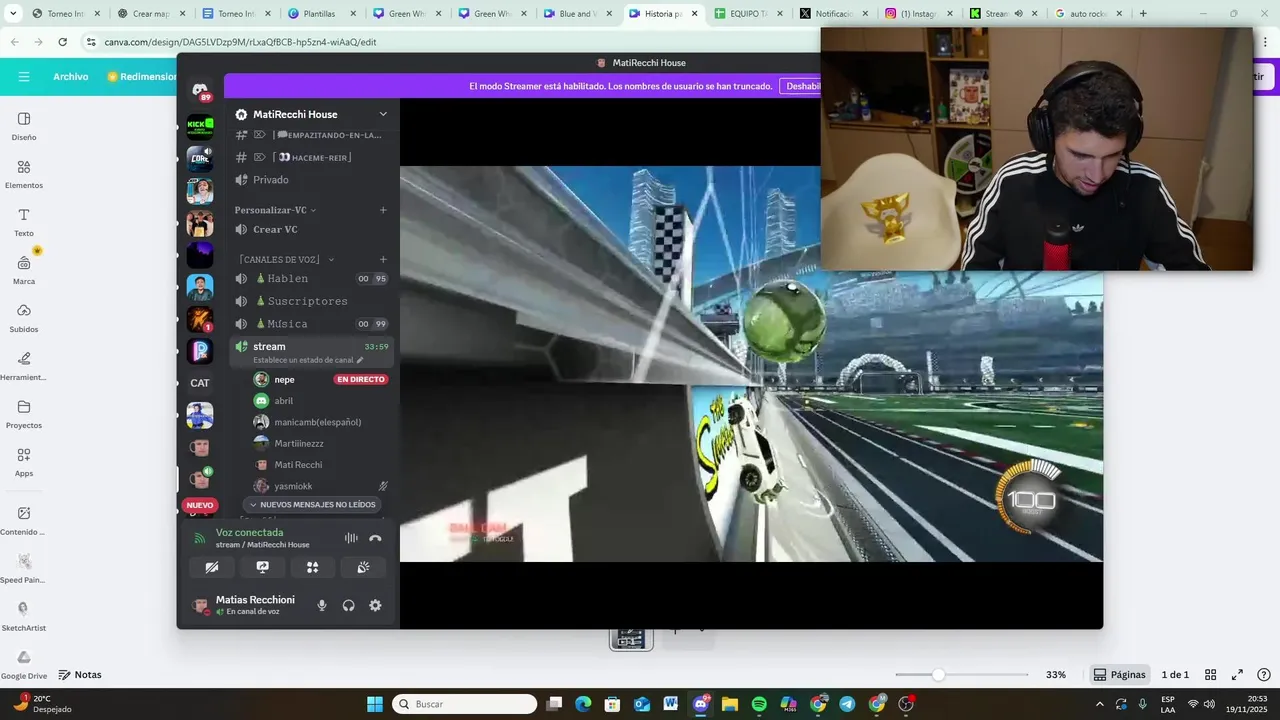The height and width of the screenshot is (720, 1280).
Task: Open Canva Subidos uploads panel
Action: point(24,317)
